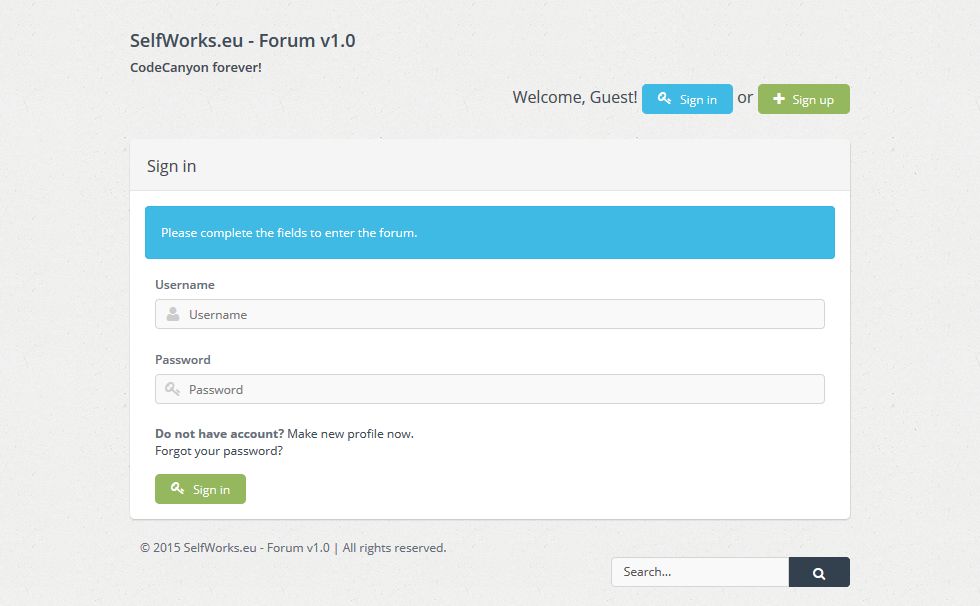Focus the Password text field
This screenshot has width=980, height=606.
(x=500, y=389)
